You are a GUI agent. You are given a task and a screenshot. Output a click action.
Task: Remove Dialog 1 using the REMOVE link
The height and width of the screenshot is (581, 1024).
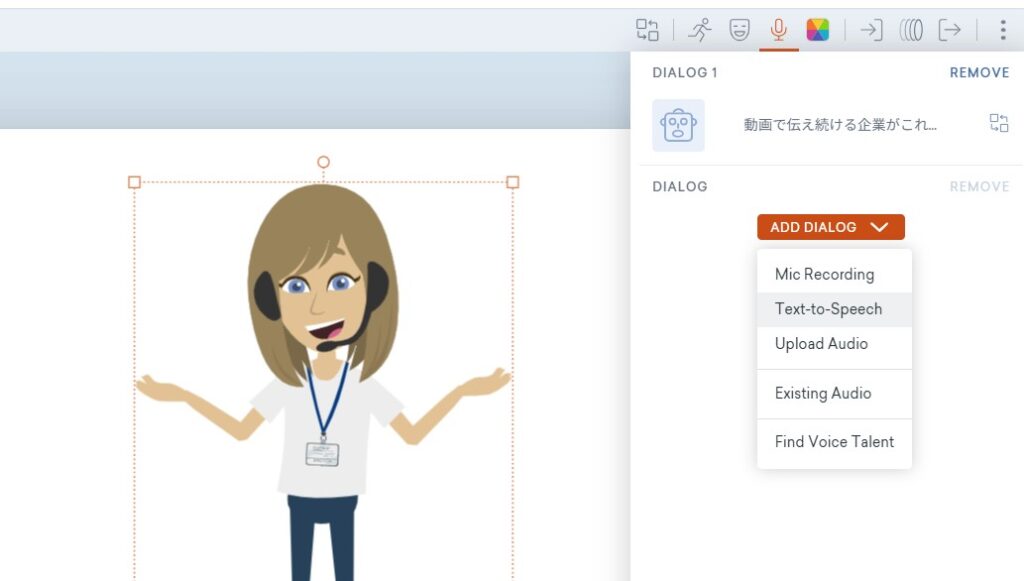pos(979,73)
